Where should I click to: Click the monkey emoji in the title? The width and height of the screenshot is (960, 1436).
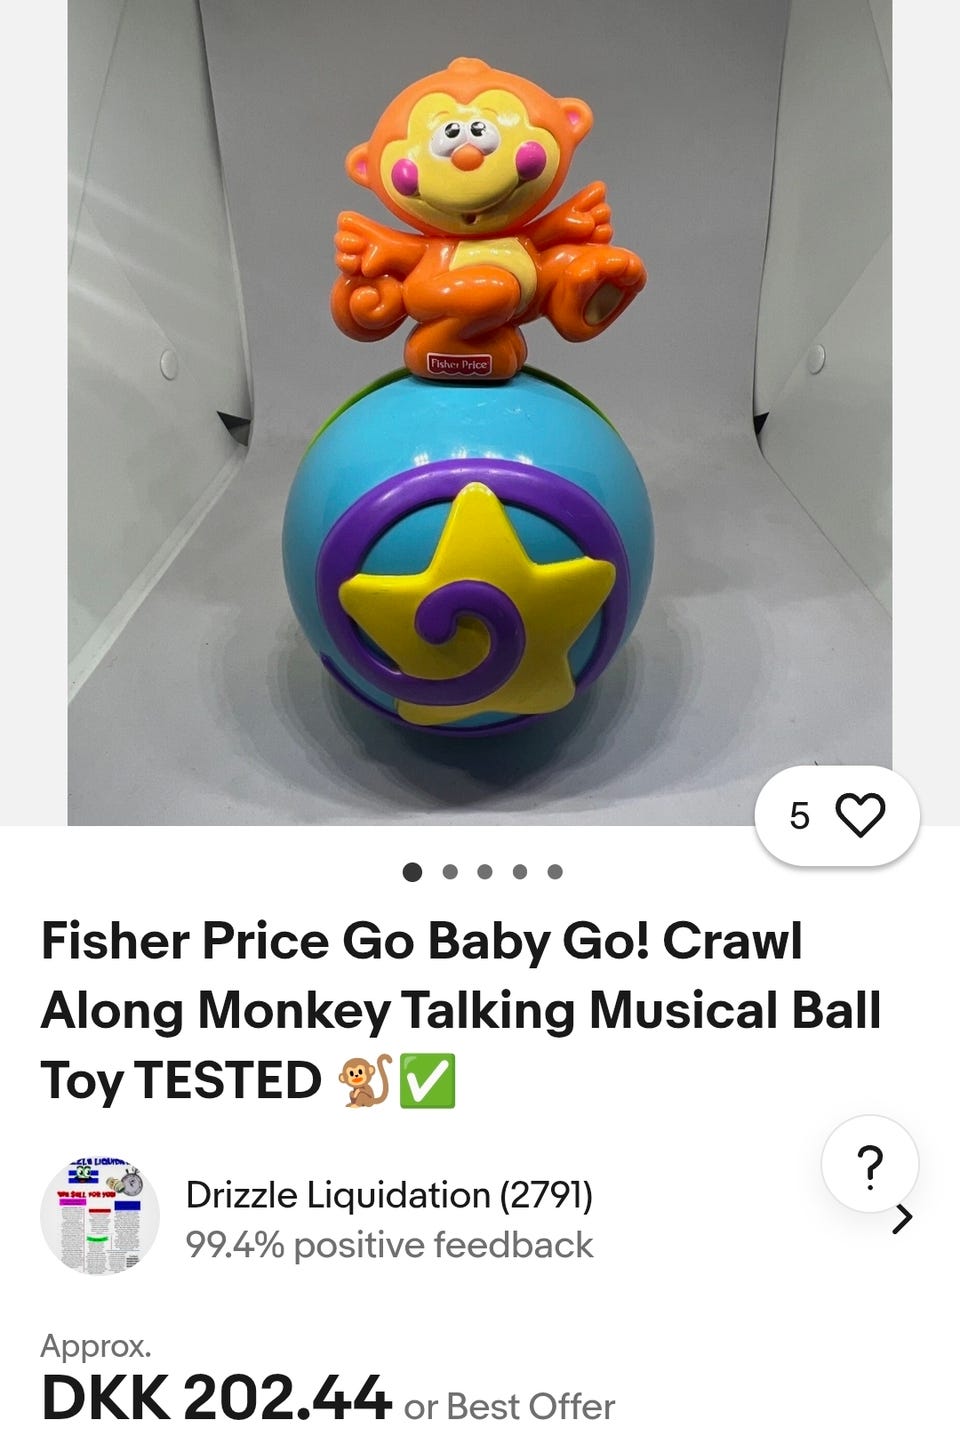click(x=364, y=1081)
